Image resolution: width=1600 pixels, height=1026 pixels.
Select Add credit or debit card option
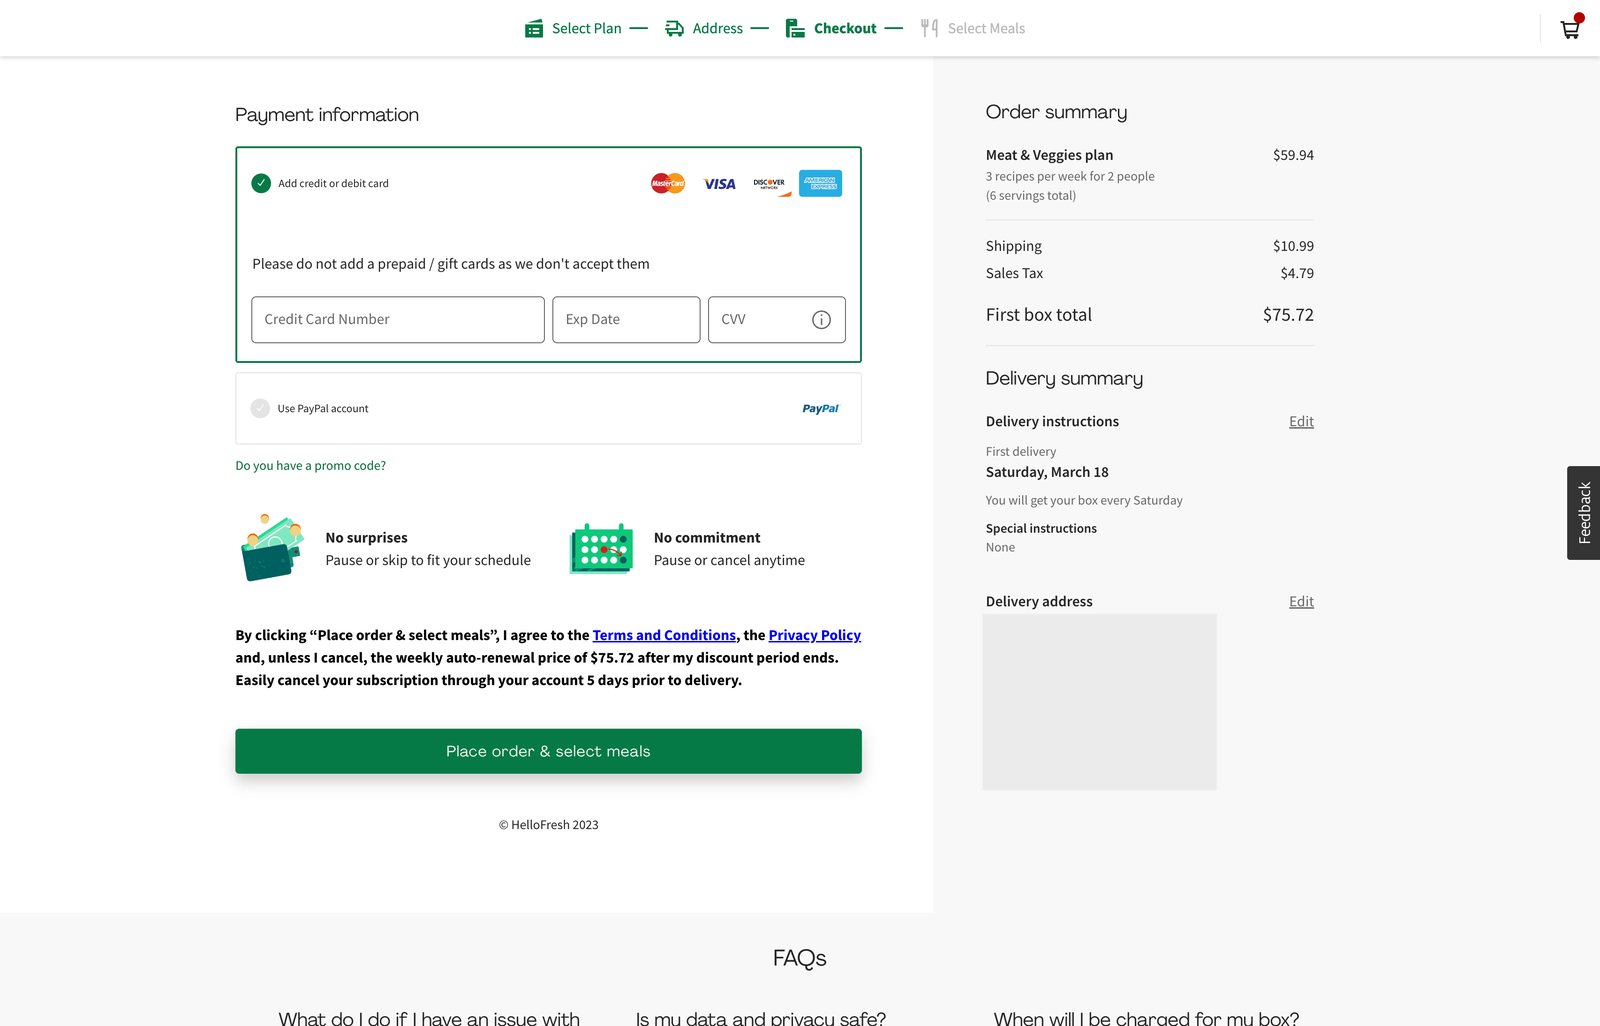(x=261, y=184)
